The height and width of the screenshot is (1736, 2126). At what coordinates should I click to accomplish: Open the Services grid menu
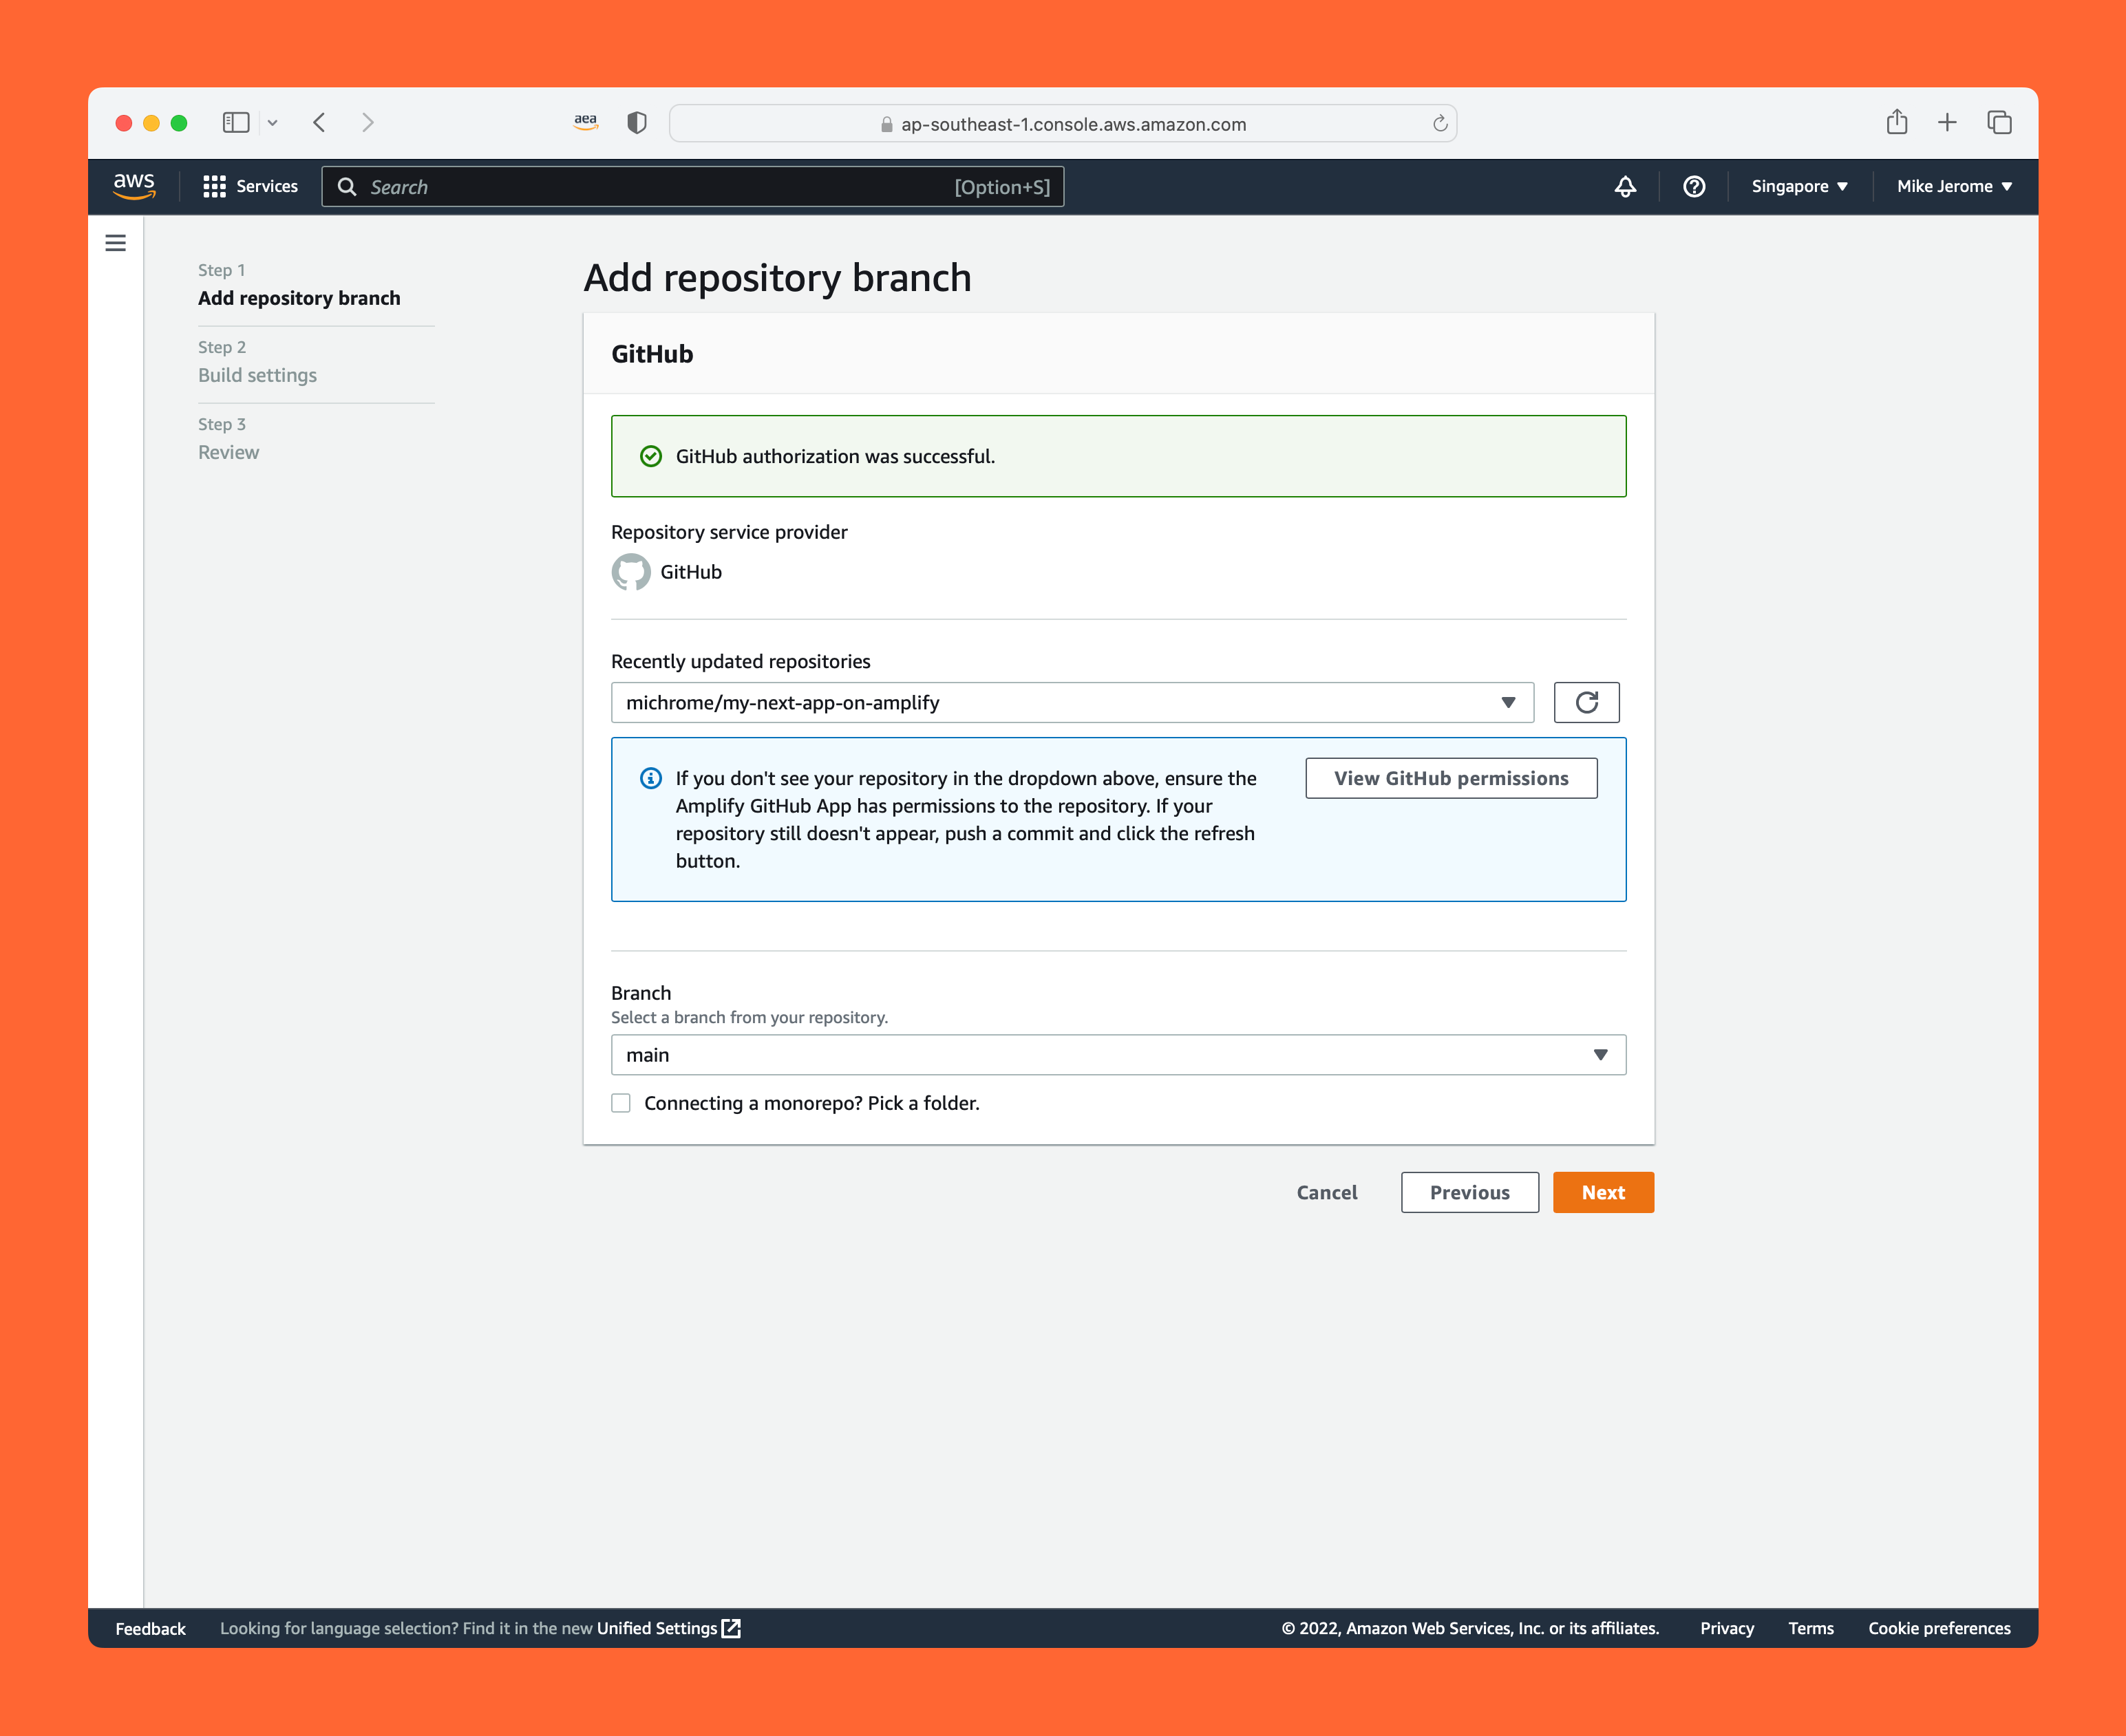tap(250, 186)
